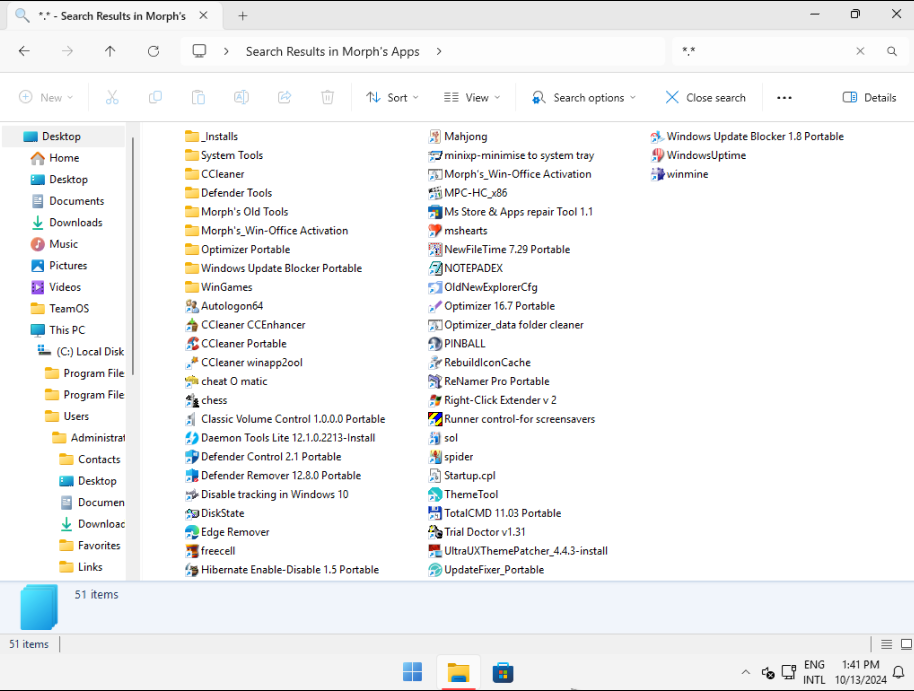Image resolution: width=914 pixels, height=691 pixels.
Task: Click the Cut scissors icon in toolbar
Action: pyautogui.click(x=112, y=97)
